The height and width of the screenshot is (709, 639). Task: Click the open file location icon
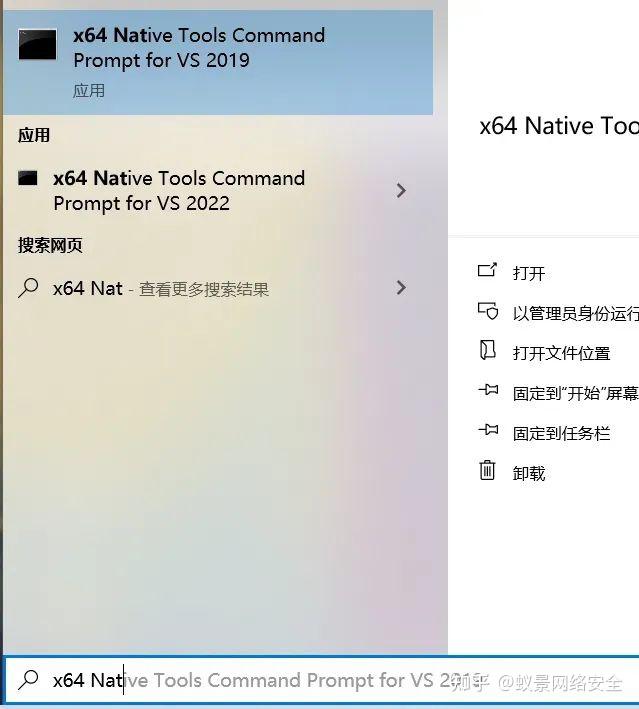pos(488,350)
